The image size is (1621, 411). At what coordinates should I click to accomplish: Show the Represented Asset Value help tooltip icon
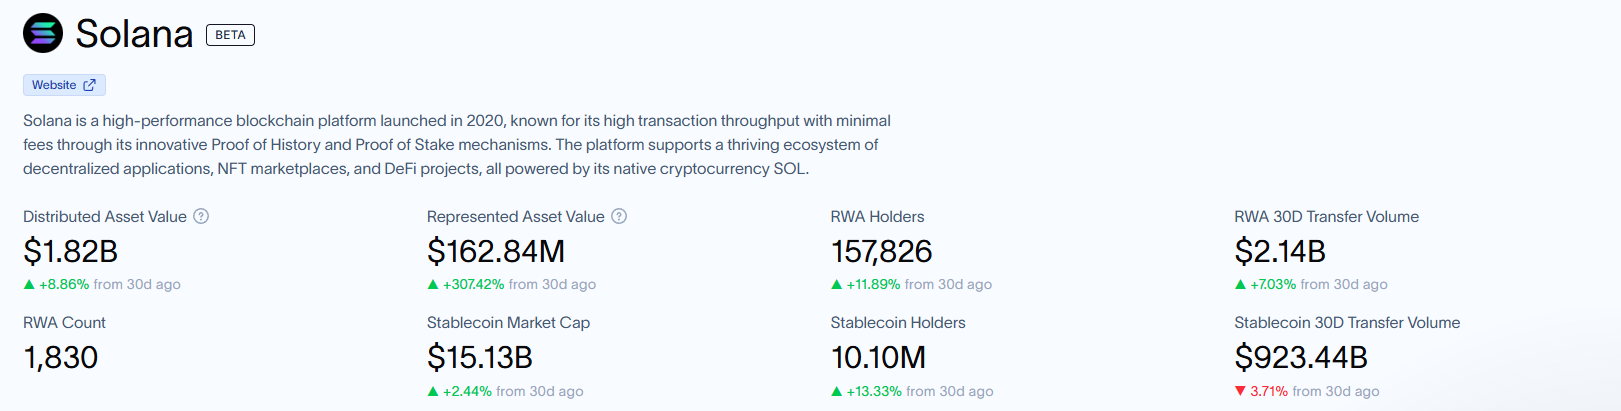pos(619,216)
